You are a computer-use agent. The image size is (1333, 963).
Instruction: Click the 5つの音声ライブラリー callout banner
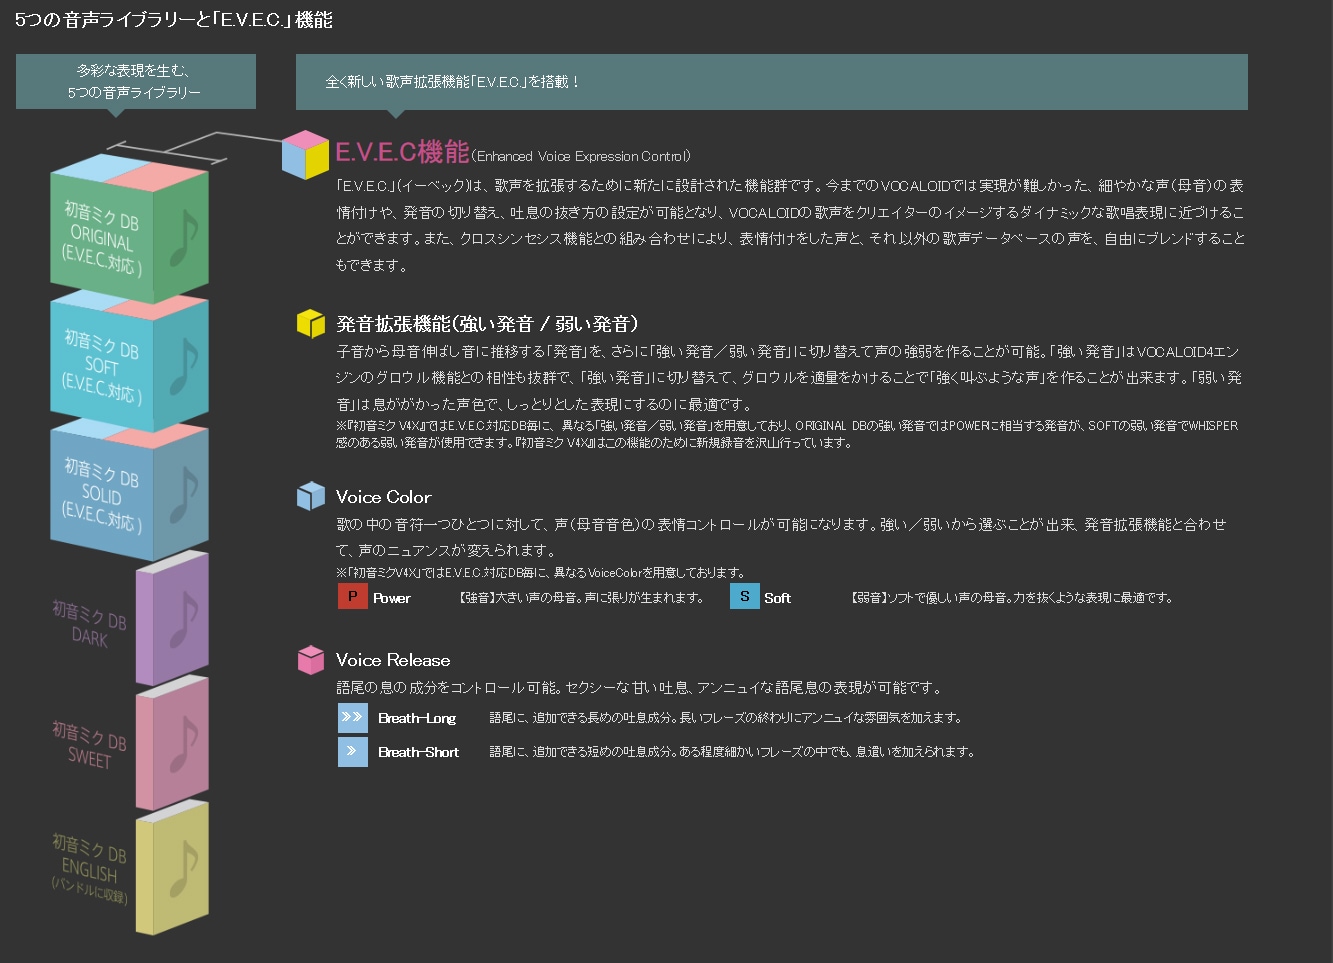click(136, 81)
